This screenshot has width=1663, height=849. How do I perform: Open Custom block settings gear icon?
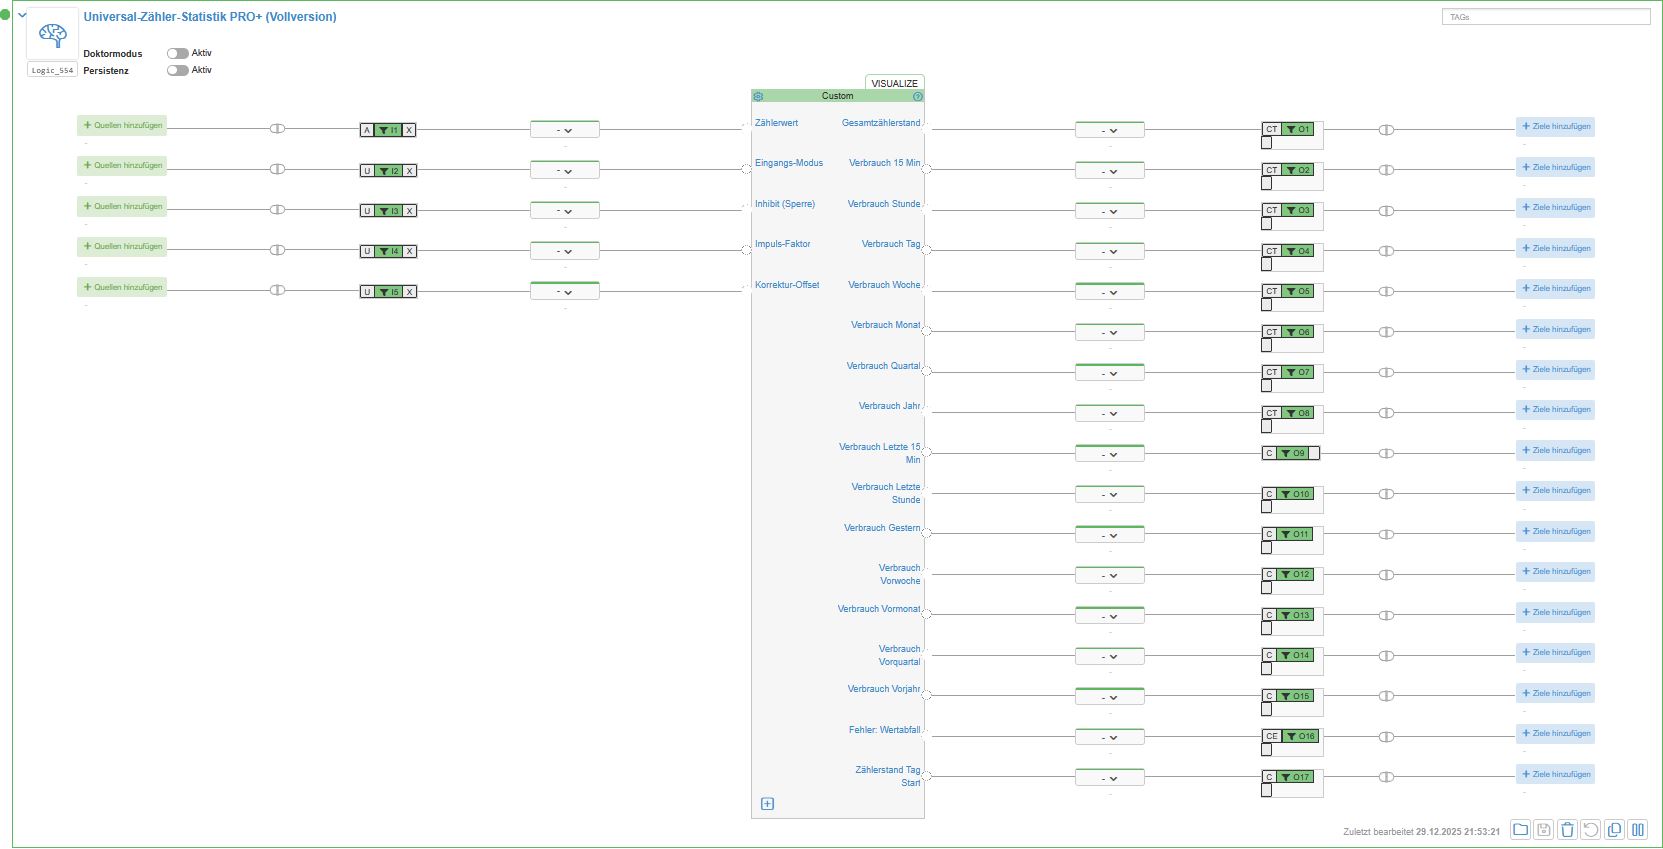(x=758, y=97)
